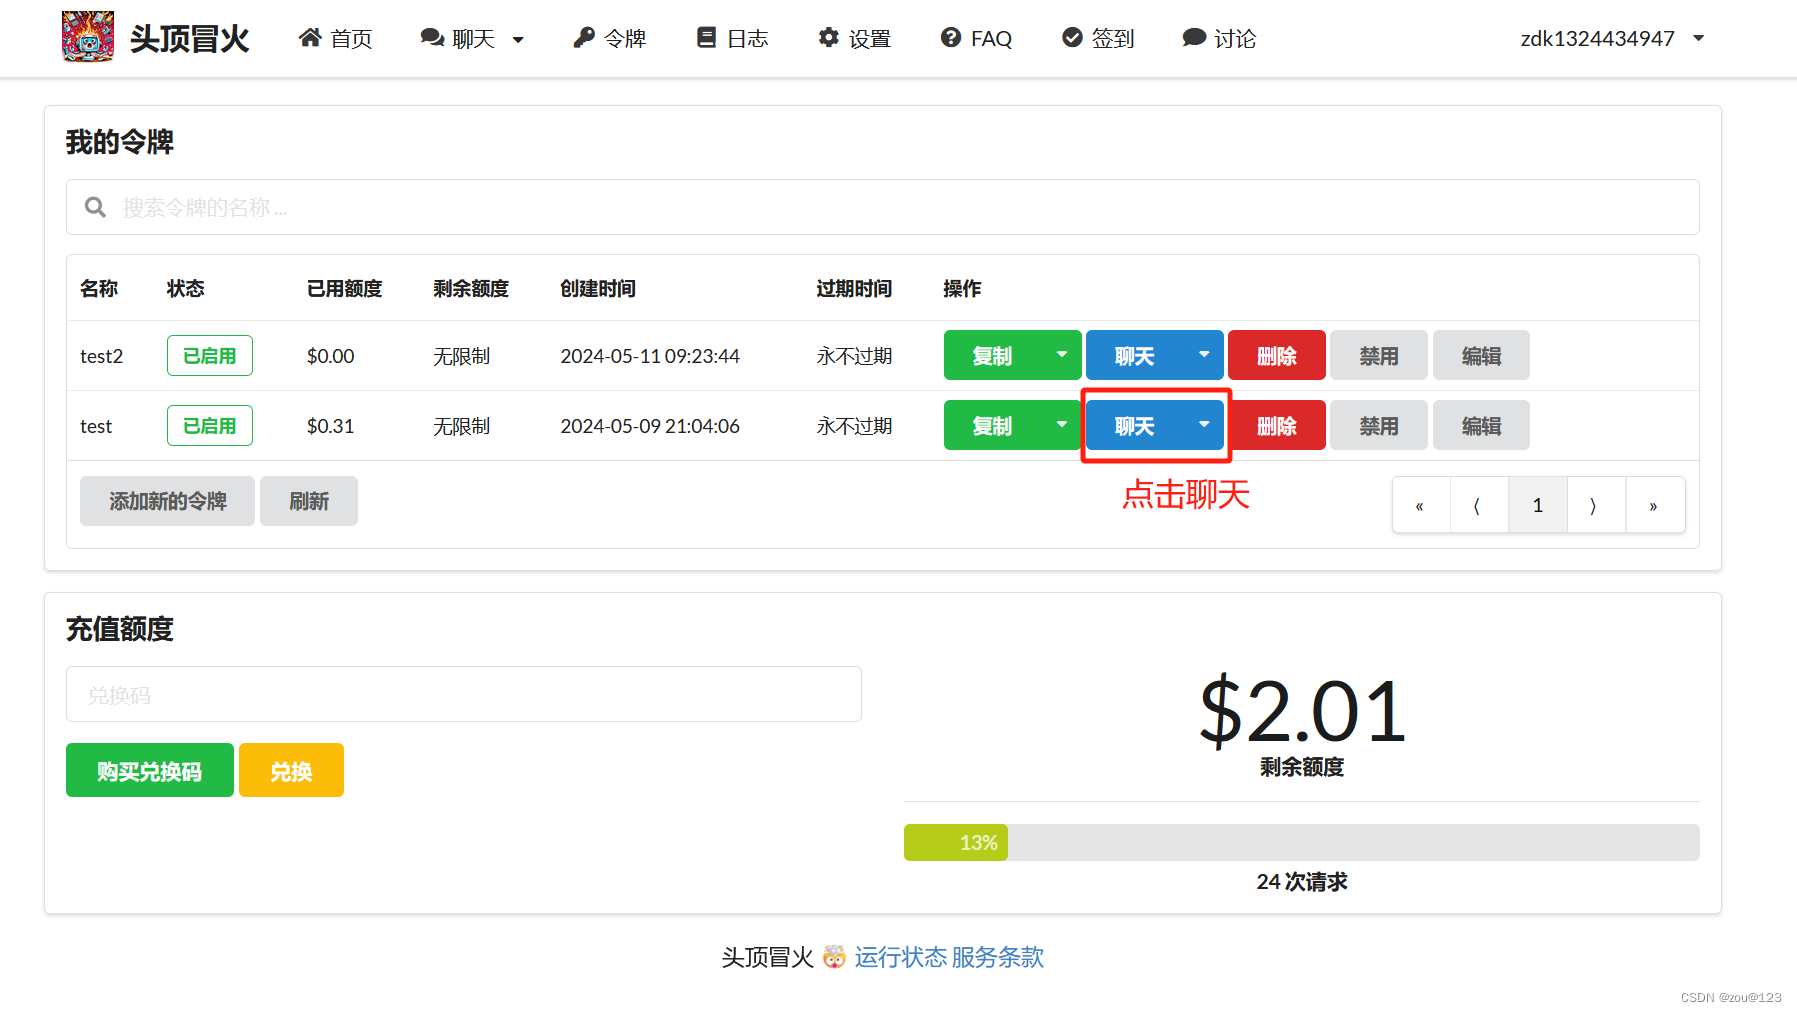
Task: Open the FAQ page
Action: click(x=976, y=38)
